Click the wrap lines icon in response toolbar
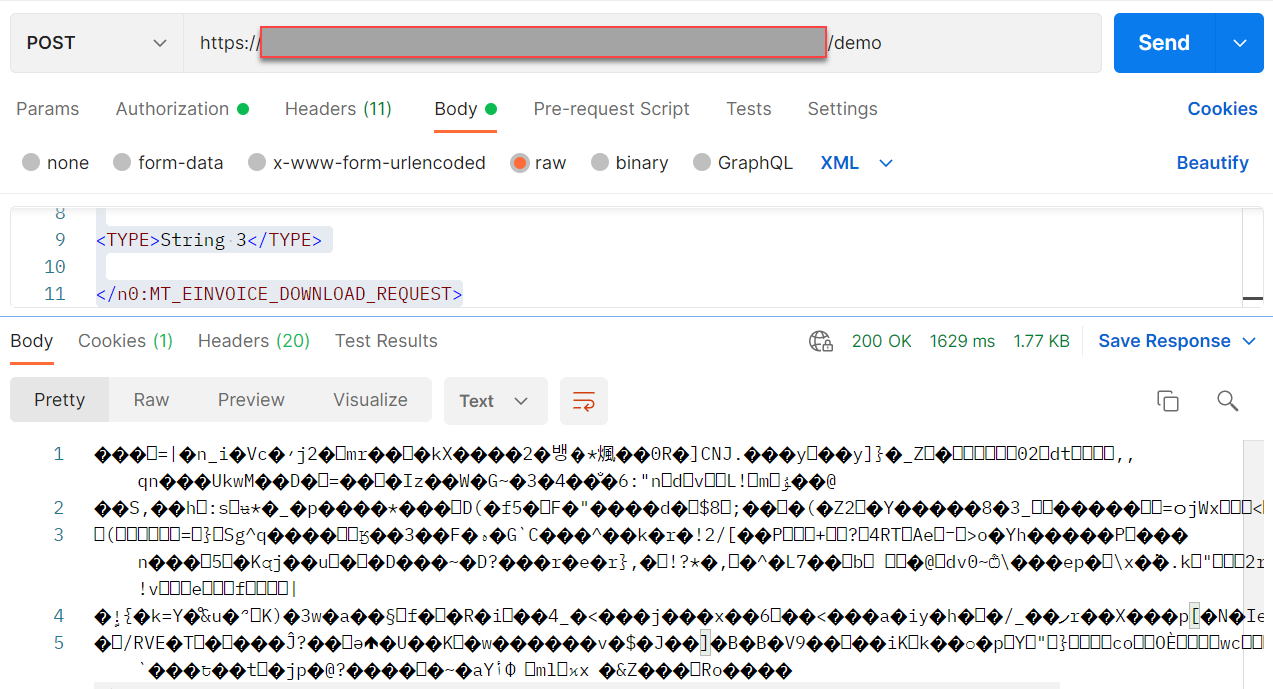The image size is (1273, 689). [584, 401]
